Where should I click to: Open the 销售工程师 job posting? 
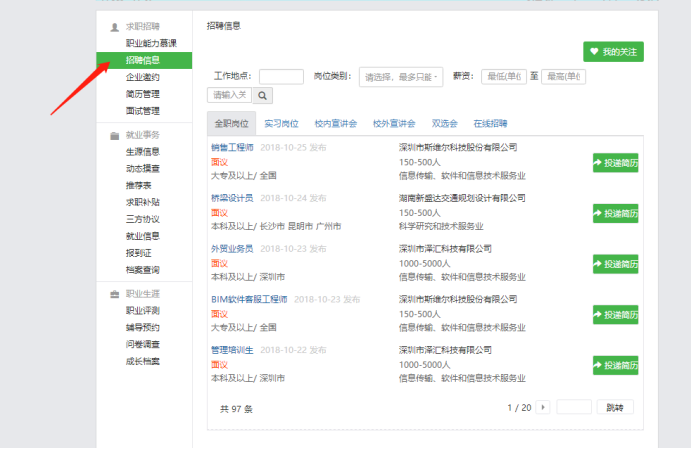tap(232, 147)
